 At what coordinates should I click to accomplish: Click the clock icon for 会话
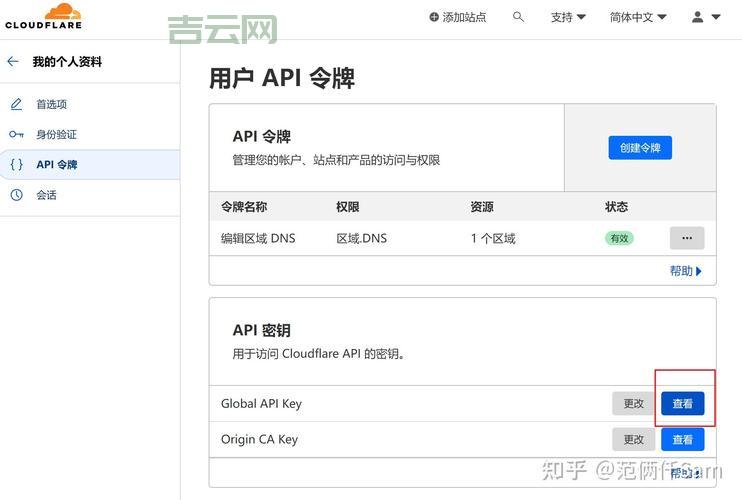pyautogui.click(x=17, y=195)
